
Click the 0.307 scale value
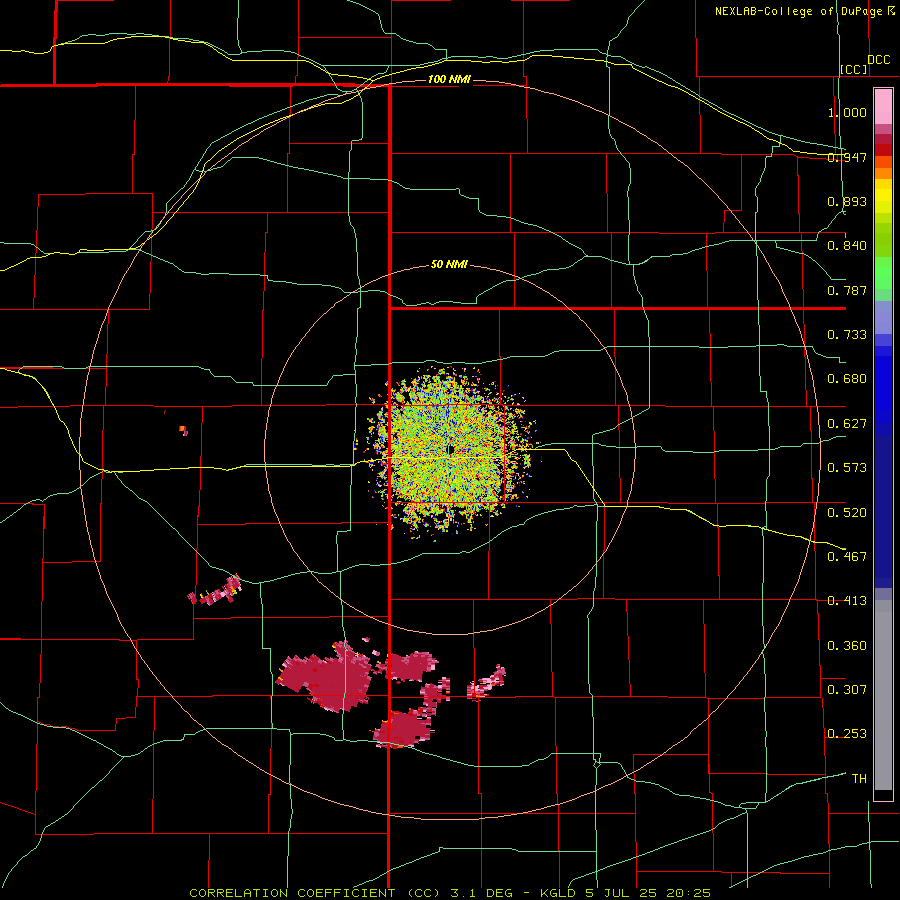click(x=847, y=690)
